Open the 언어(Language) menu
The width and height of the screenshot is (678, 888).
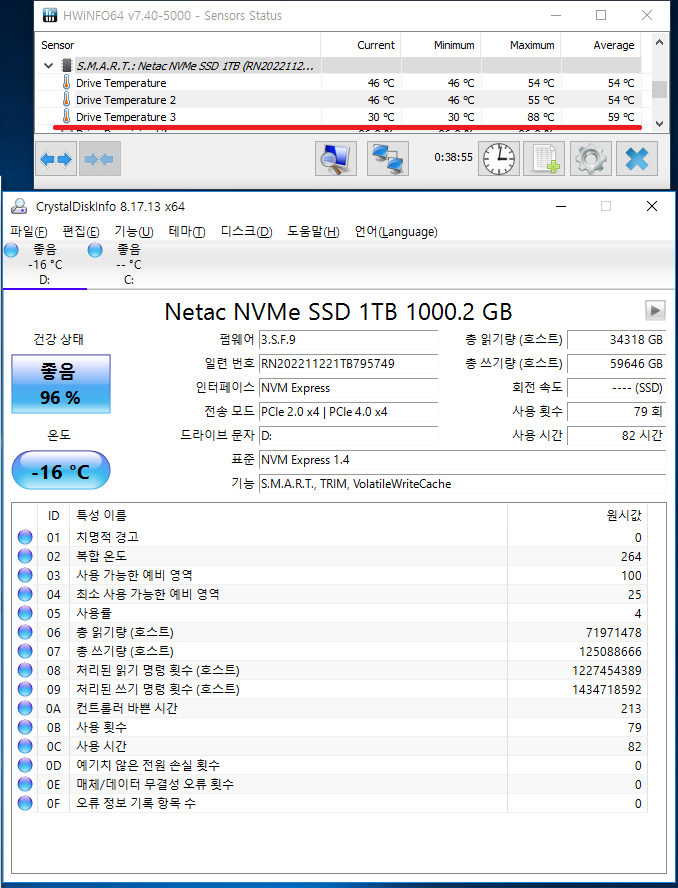pos(396,232)
